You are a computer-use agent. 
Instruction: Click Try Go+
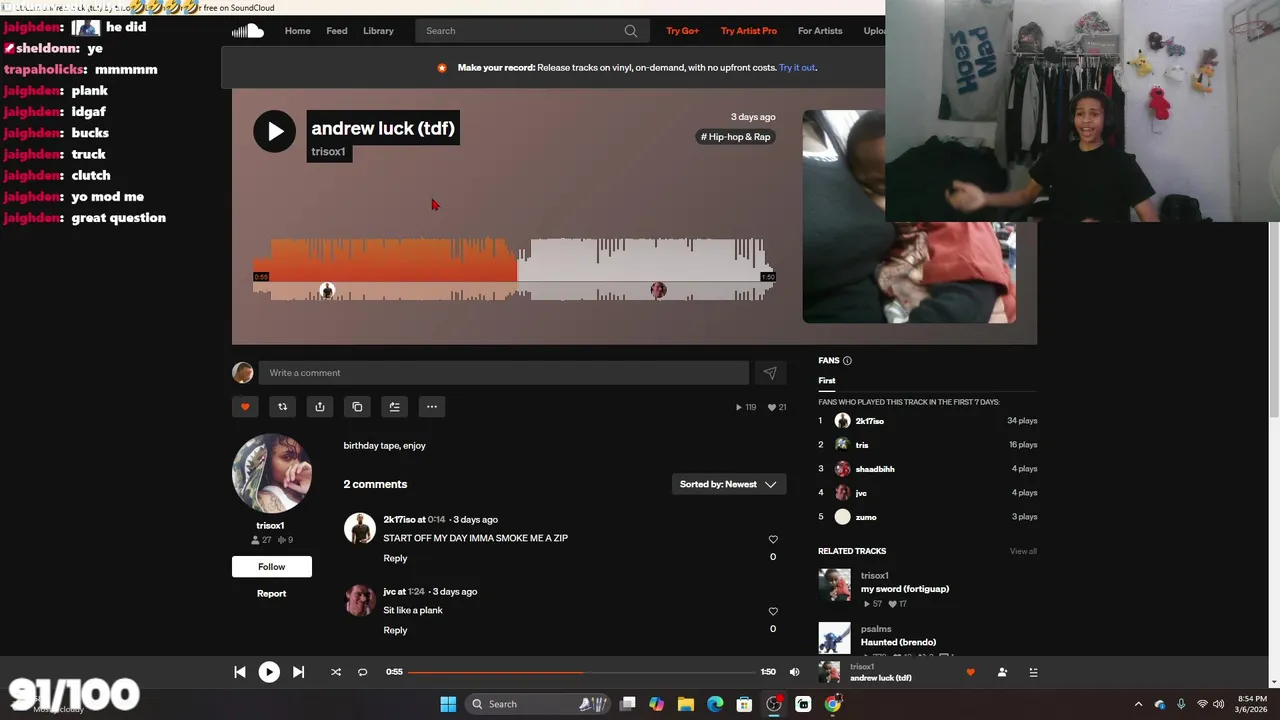pos(683,31)
